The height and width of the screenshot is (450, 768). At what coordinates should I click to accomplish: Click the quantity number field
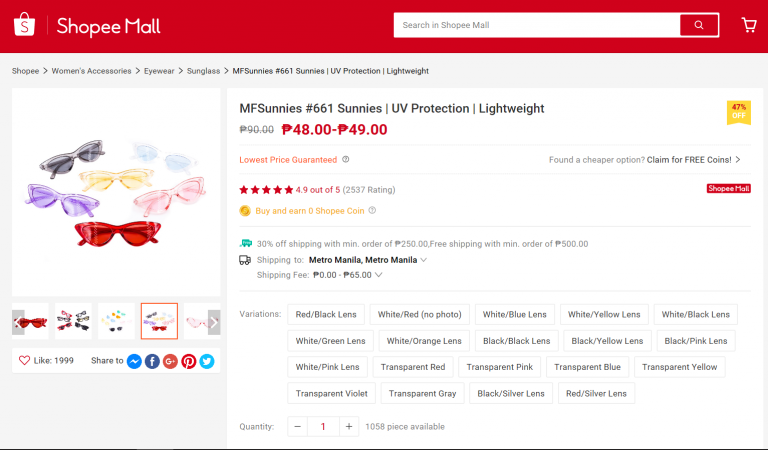click(x=323, y=426)
